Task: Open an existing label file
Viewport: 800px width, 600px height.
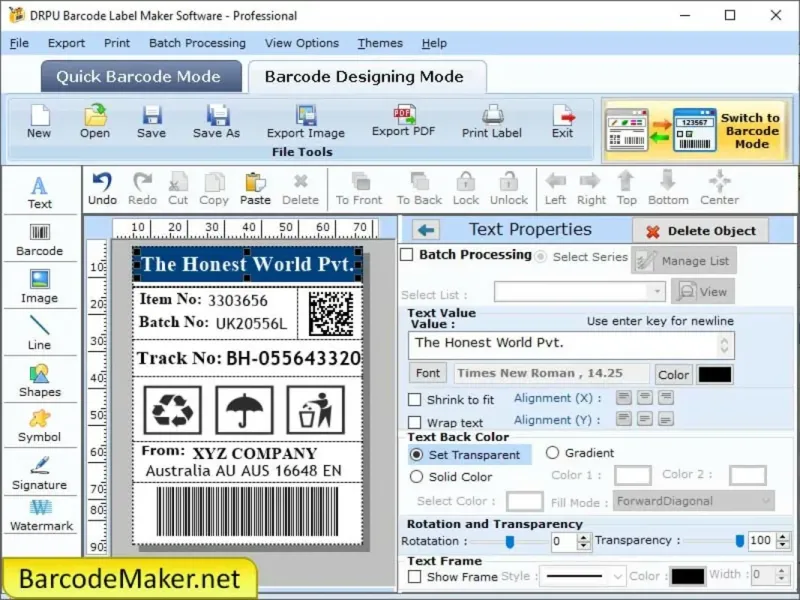Action: (95, 121)
